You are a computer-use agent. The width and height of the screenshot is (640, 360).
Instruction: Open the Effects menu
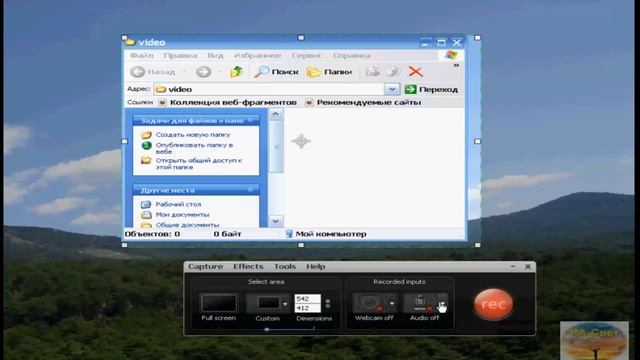248,267
